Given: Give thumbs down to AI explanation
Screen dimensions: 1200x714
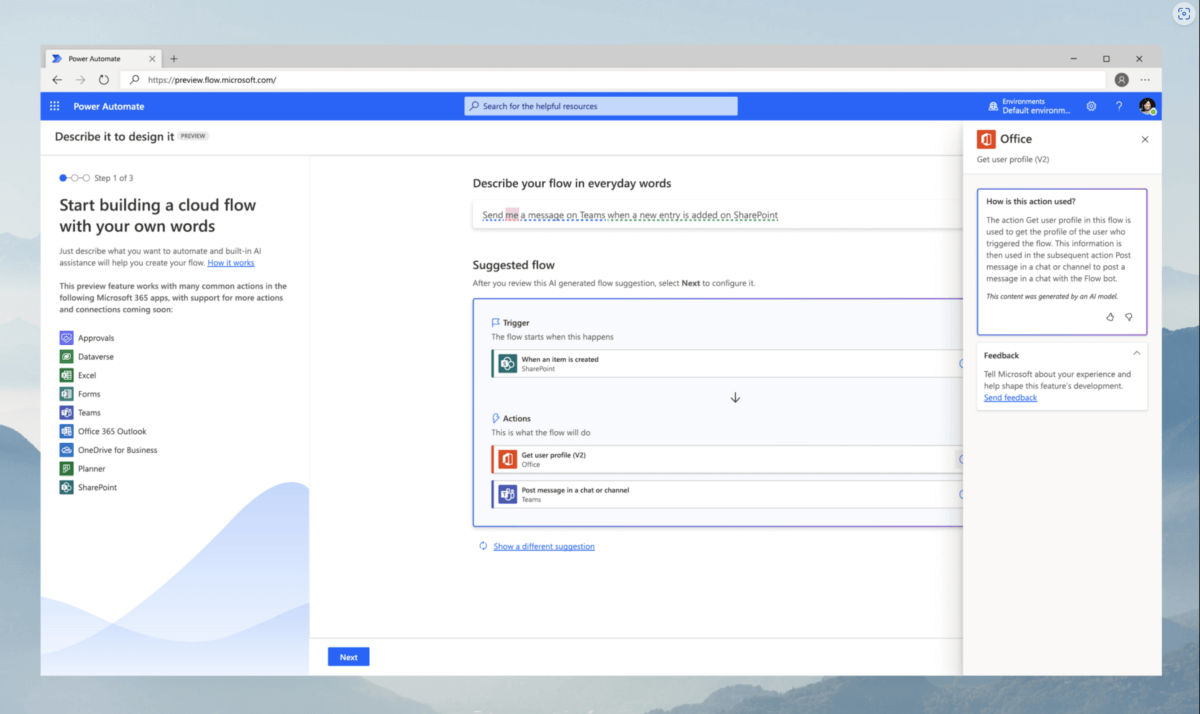Looking at the screenshot, I should [1129, 317].
